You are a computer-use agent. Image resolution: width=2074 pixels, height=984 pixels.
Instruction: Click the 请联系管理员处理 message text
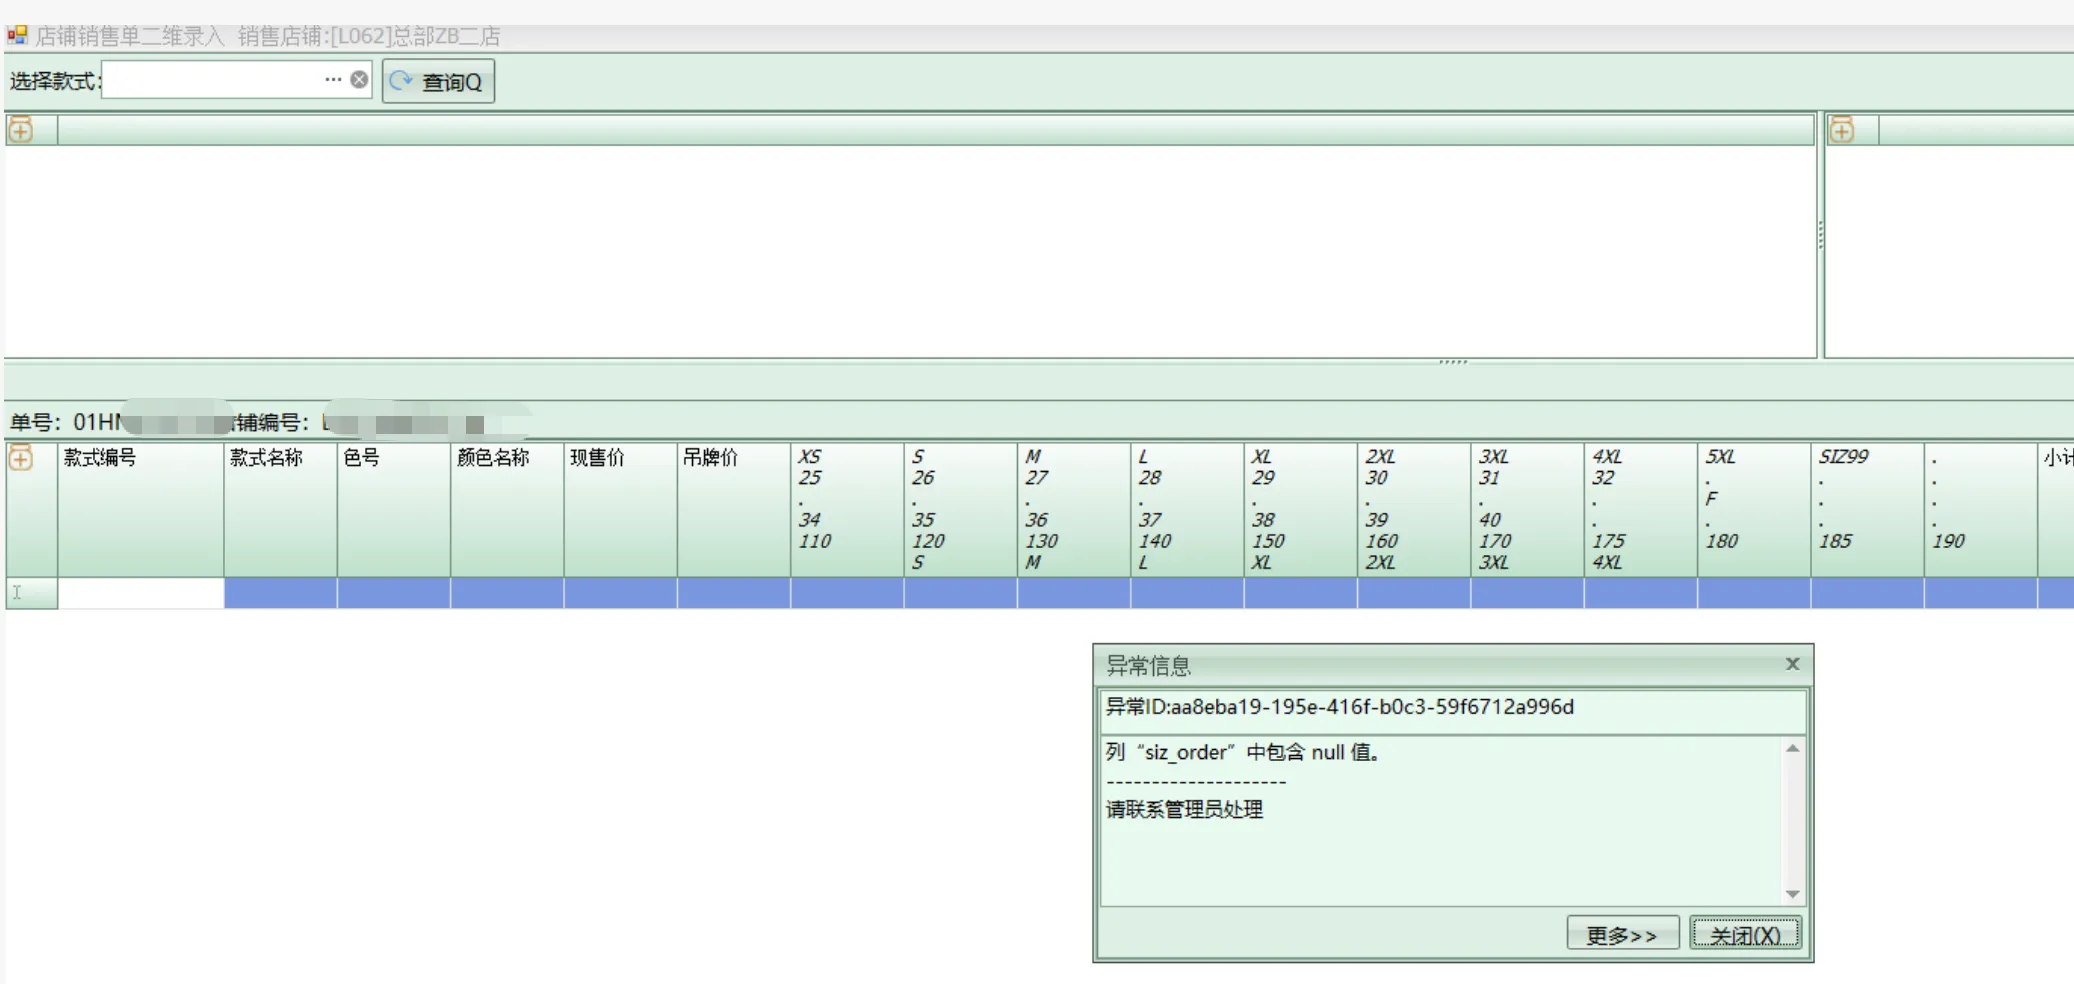[1184, 809]
